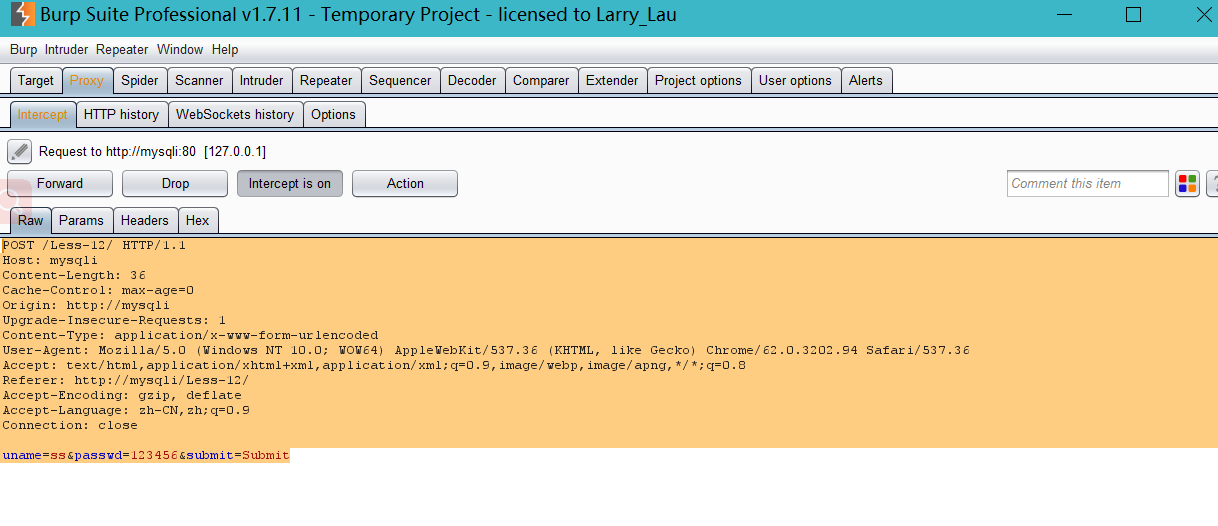Image resolution: width=1218 pixels, height=526 pixels.
Task: Click the Comment this item field
Action: point(1088,184)
